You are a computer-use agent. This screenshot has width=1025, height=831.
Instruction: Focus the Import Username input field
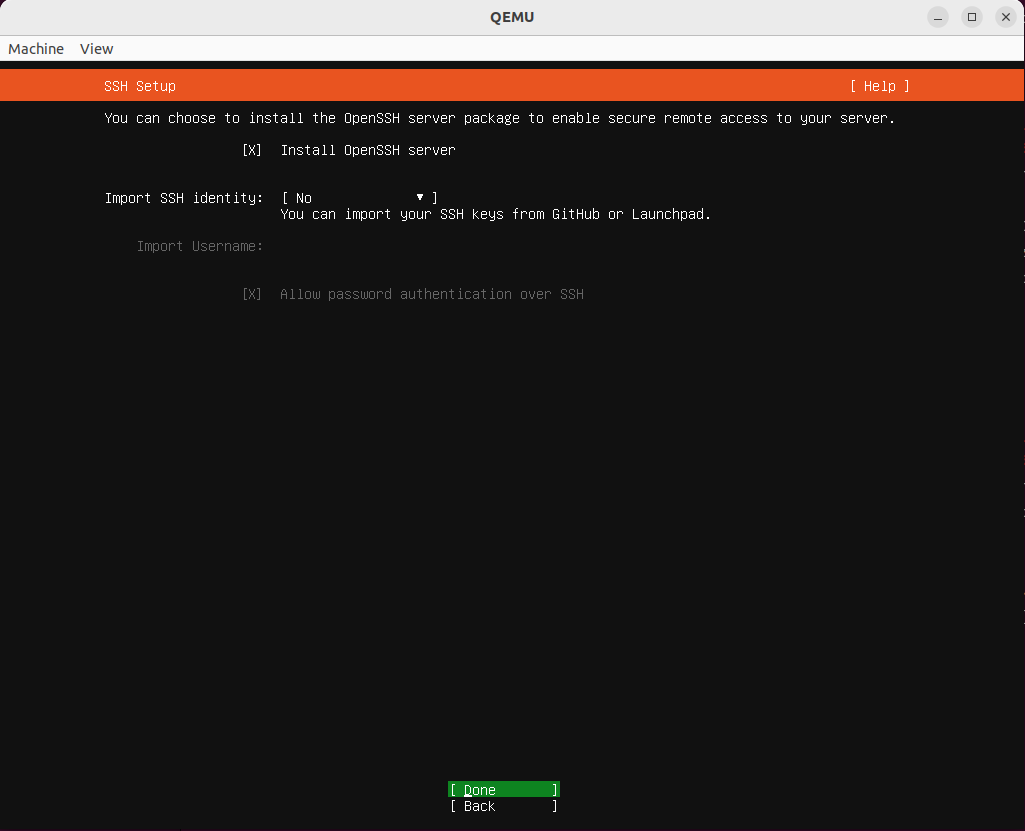(400, 246)
